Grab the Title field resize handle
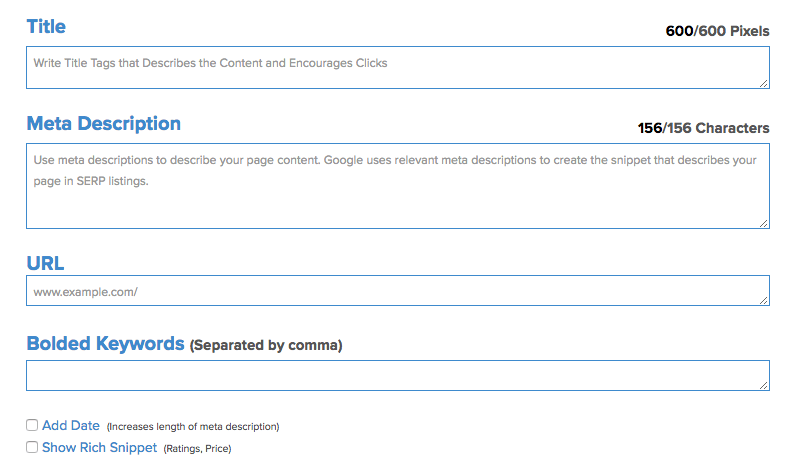This screenshot has width=809, height=473. [764, 84]
